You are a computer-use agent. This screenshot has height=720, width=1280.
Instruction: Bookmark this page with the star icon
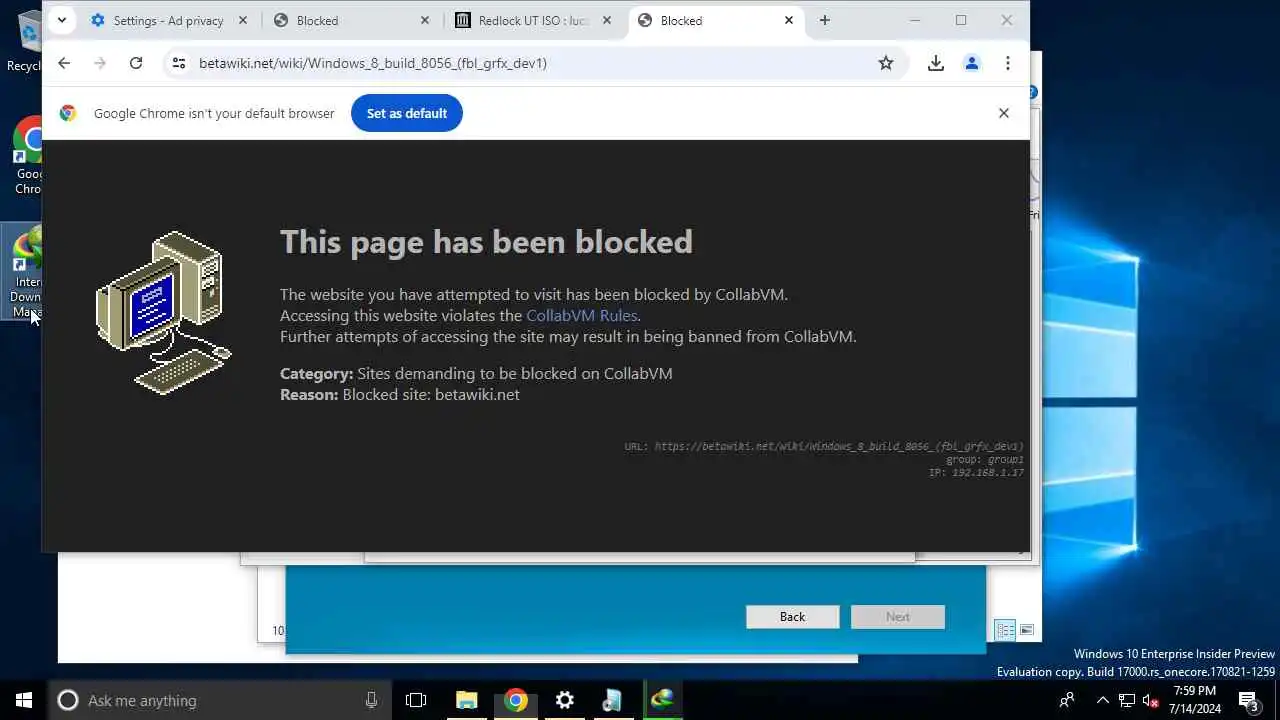[886, 63]
